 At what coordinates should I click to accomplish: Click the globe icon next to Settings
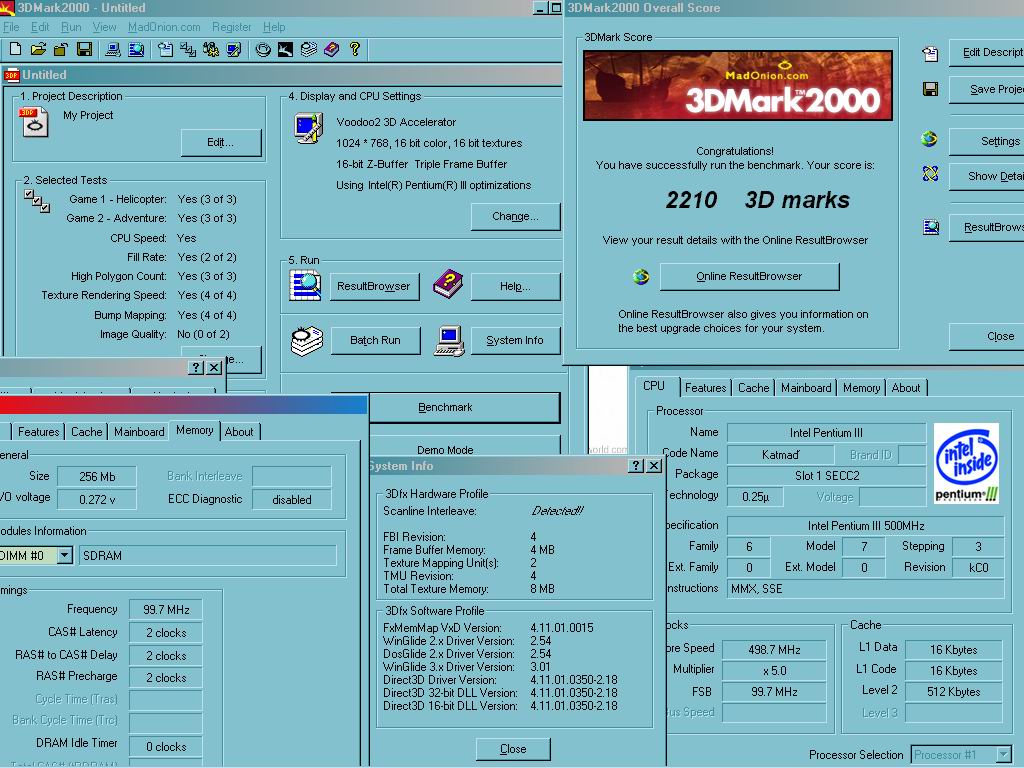tap(929, 139)
